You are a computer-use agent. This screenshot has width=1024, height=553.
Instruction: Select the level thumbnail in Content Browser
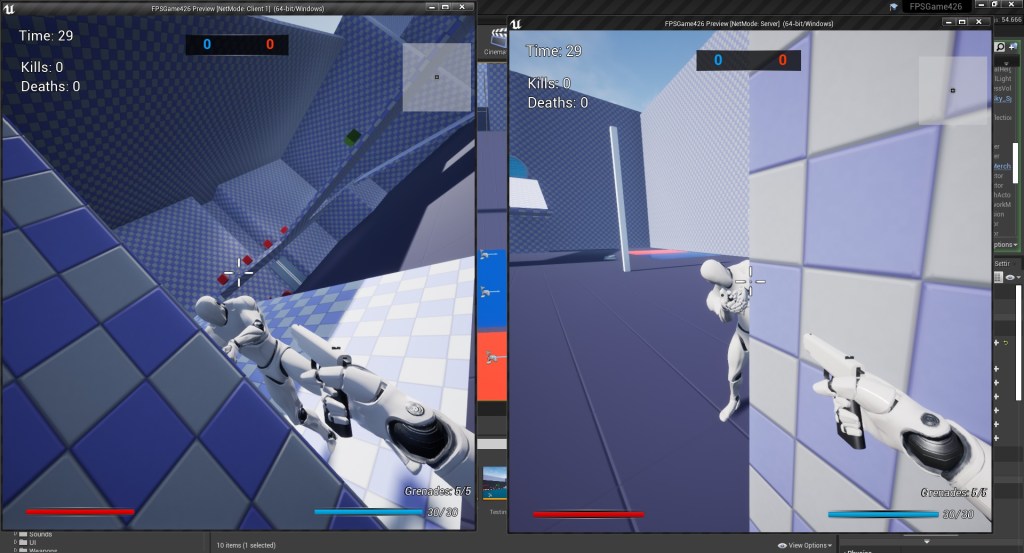click(x=493, y=484)
